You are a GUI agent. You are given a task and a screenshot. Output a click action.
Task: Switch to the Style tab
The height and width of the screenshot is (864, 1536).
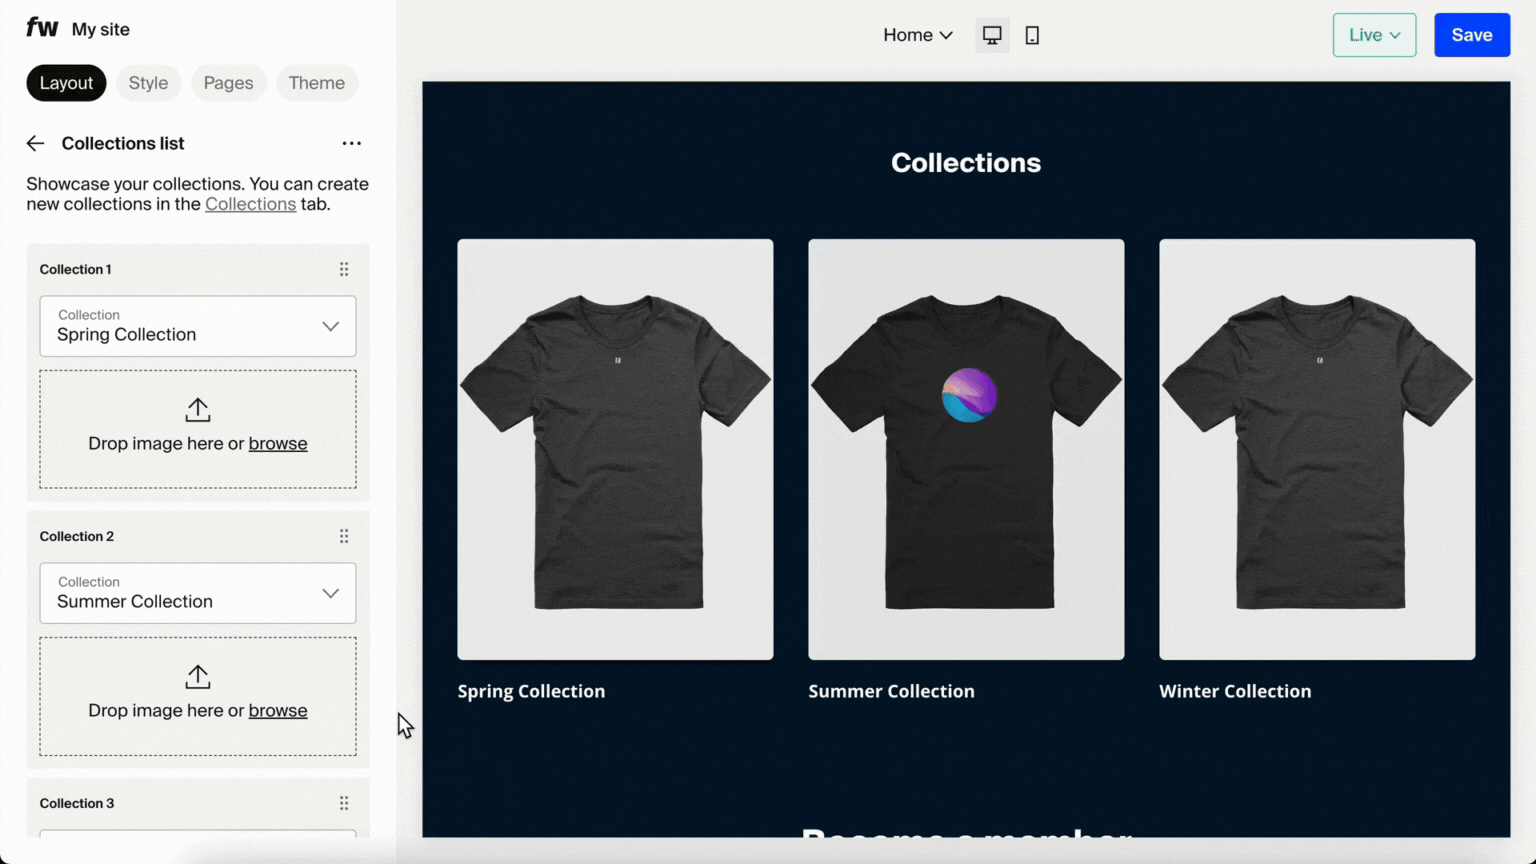[148, 83]
